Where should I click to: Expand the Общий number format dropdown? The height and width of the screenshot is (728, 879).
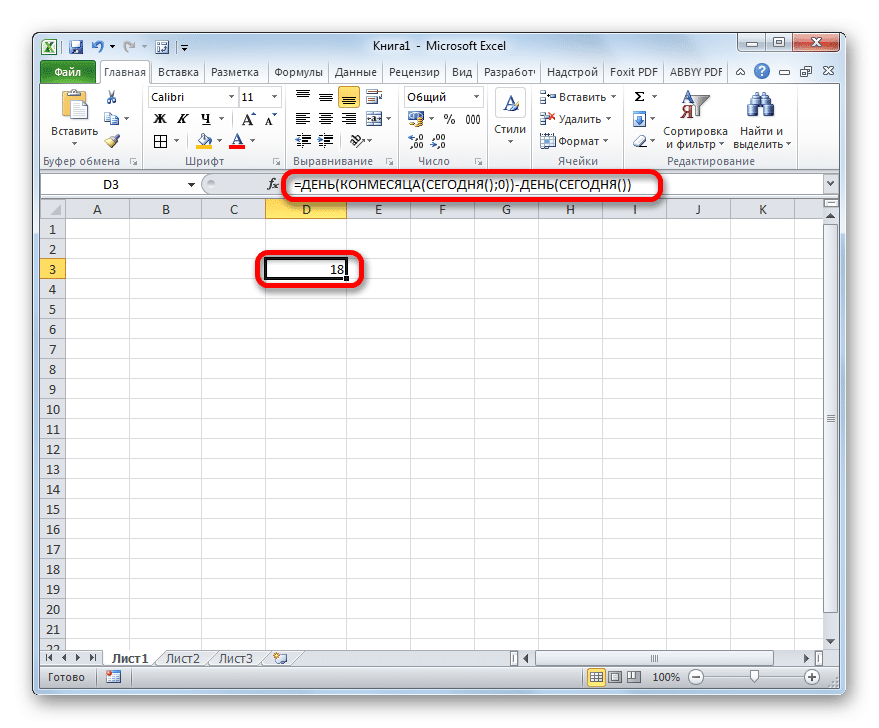(476, 97)
